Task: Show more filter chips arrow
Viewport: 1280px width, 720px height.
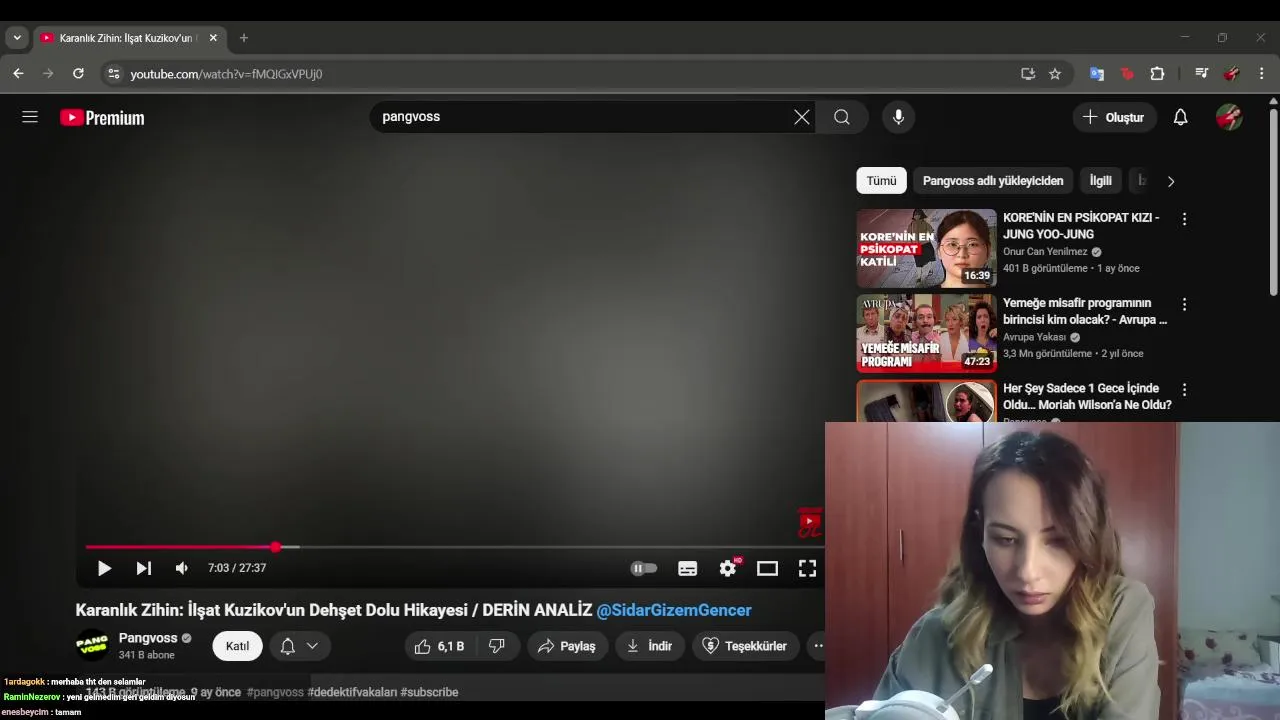Action: (1171, 181)
